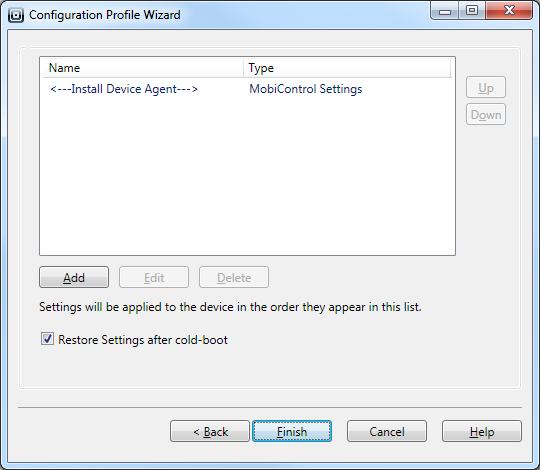Go back with the Back button
Viewport: 540px width, 470px height.
(x=210, y=431)
